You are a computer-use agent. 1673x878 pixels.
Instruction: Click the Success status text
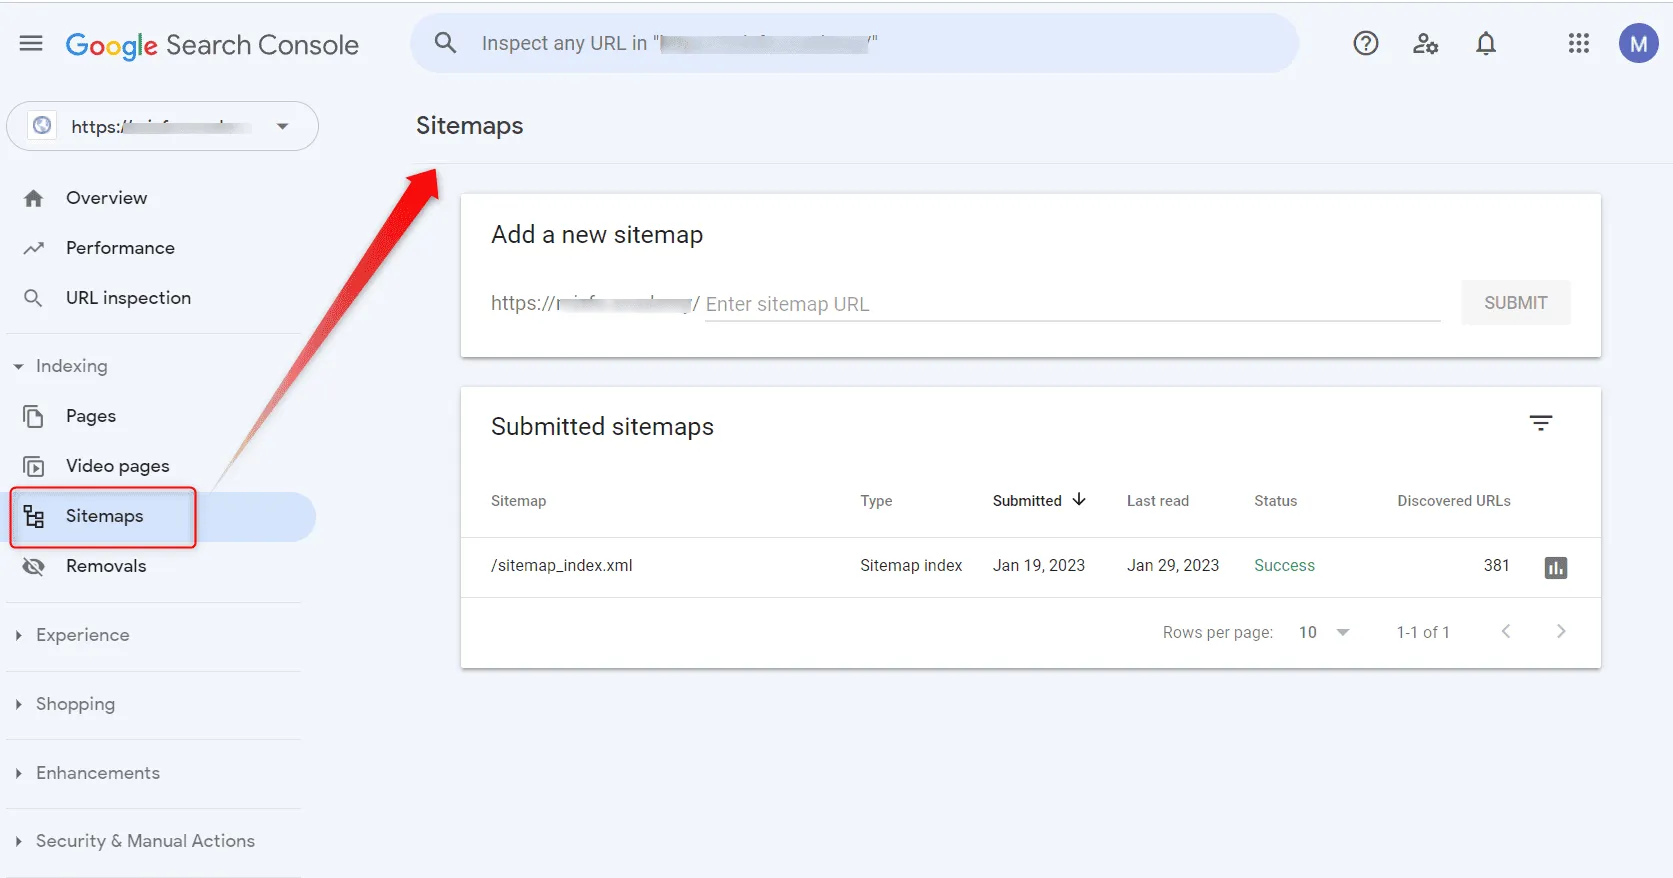pos(1285,565)
